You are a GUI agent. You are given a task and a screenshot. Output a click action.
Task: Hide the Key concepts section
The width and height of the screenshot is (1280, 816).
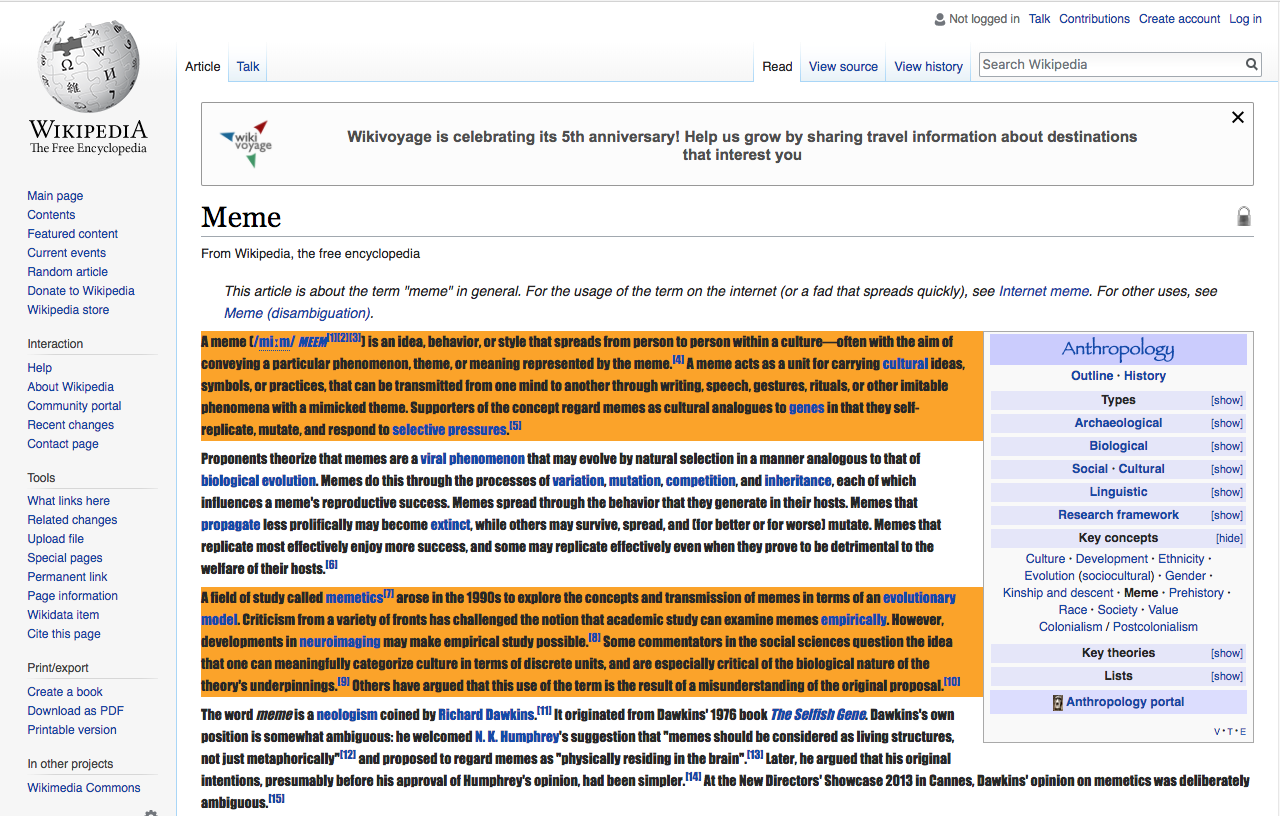[1229, 538]
